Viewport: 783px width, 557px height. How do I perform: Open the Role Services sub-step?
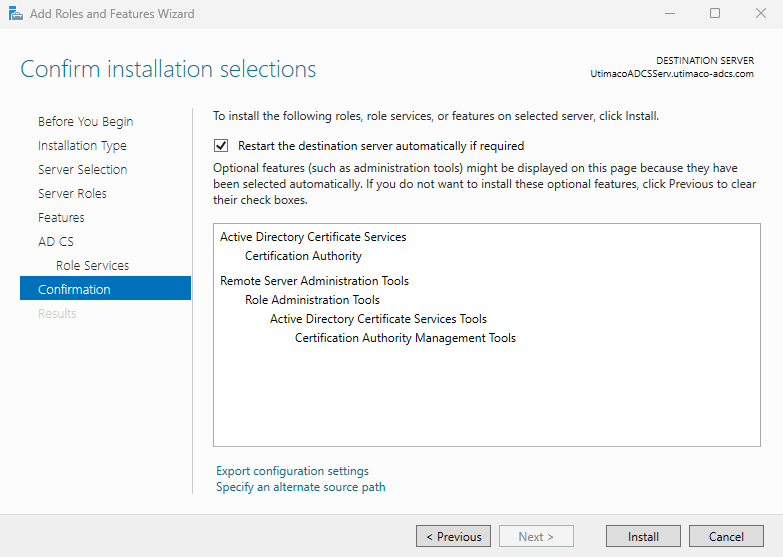pyautogui.click(x=92, y=266)
